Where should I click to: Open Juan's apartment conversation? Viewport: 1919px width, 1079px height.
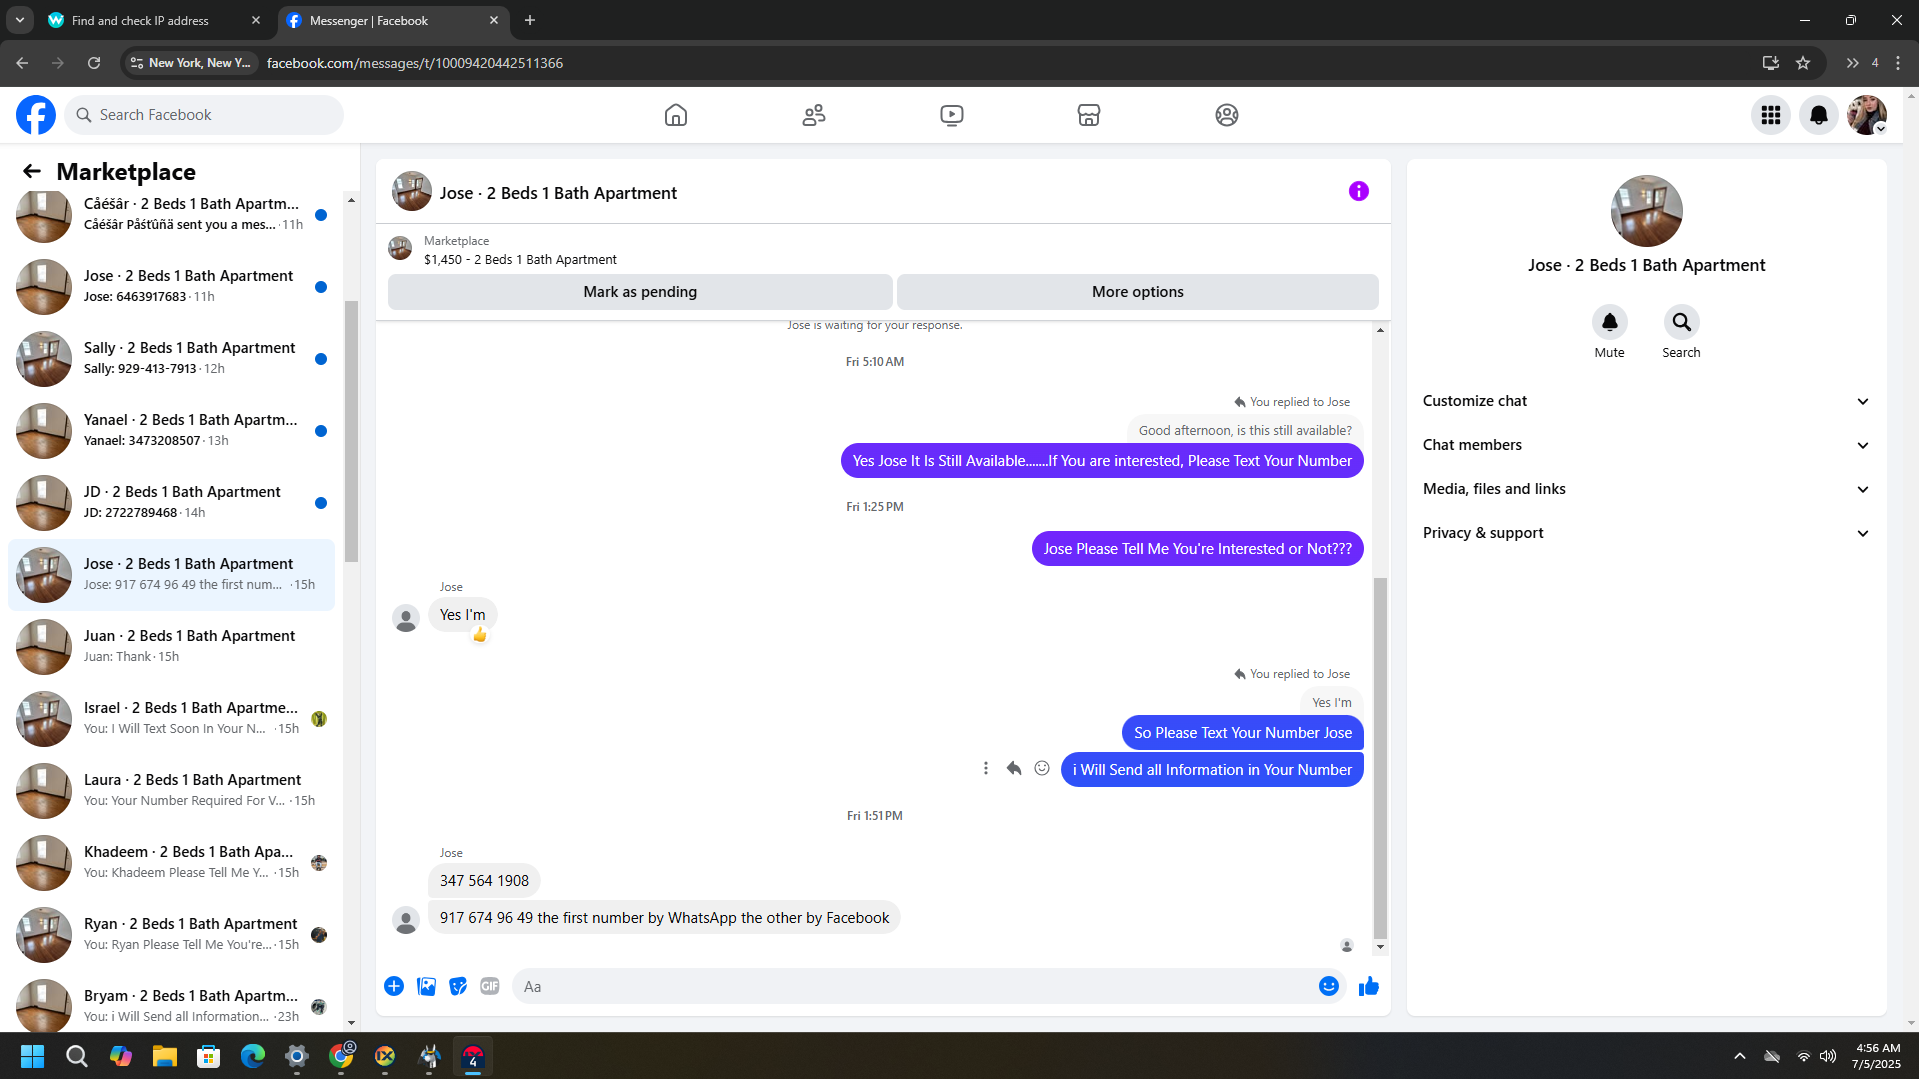(x=172, y=647)
